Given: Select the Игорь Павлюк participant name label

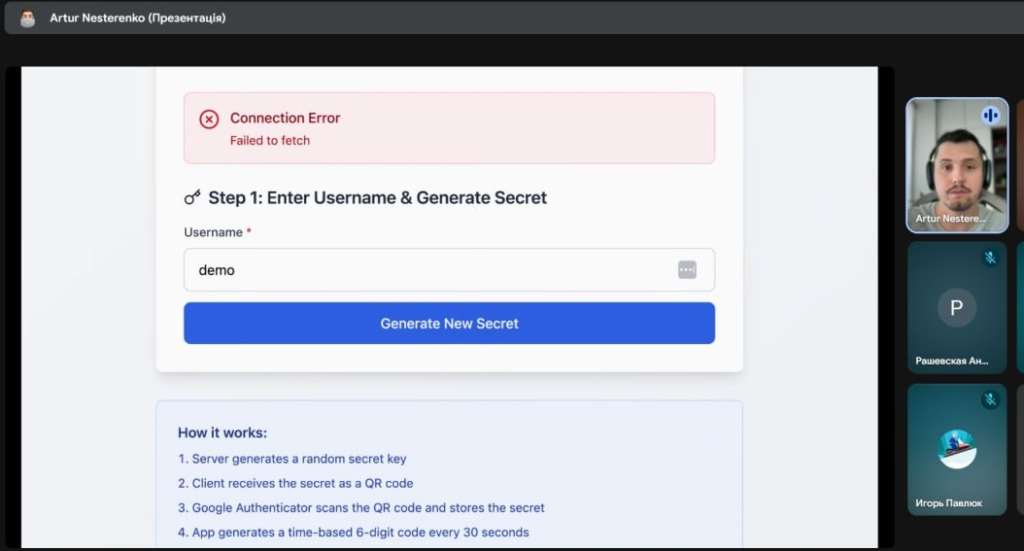Looking at the screenshot, I should (949, 503).
